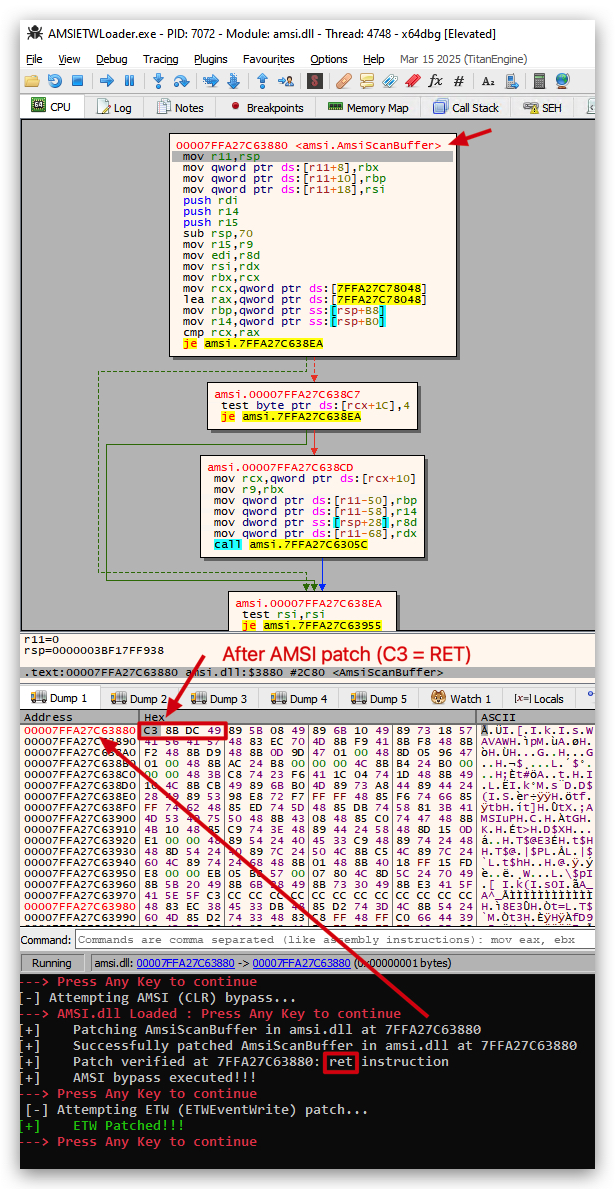Open the Comments icon in toolbar
Screen dimensions: 615x1189
tap(366, 80)
